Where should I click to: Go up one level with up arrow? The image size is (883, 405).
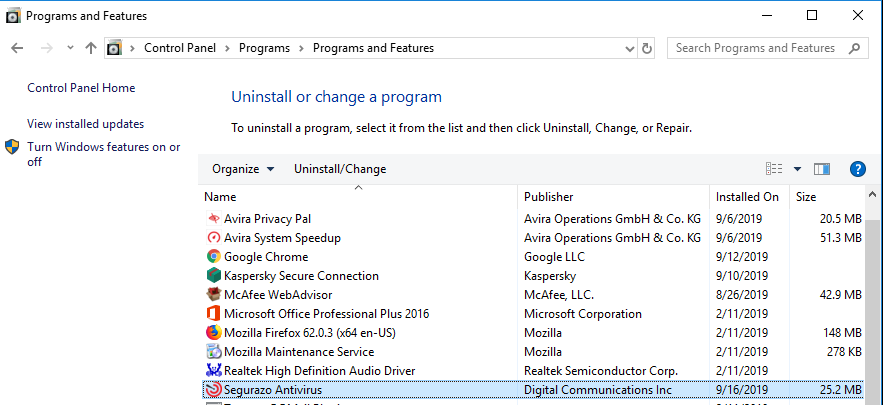click(91, 48)
